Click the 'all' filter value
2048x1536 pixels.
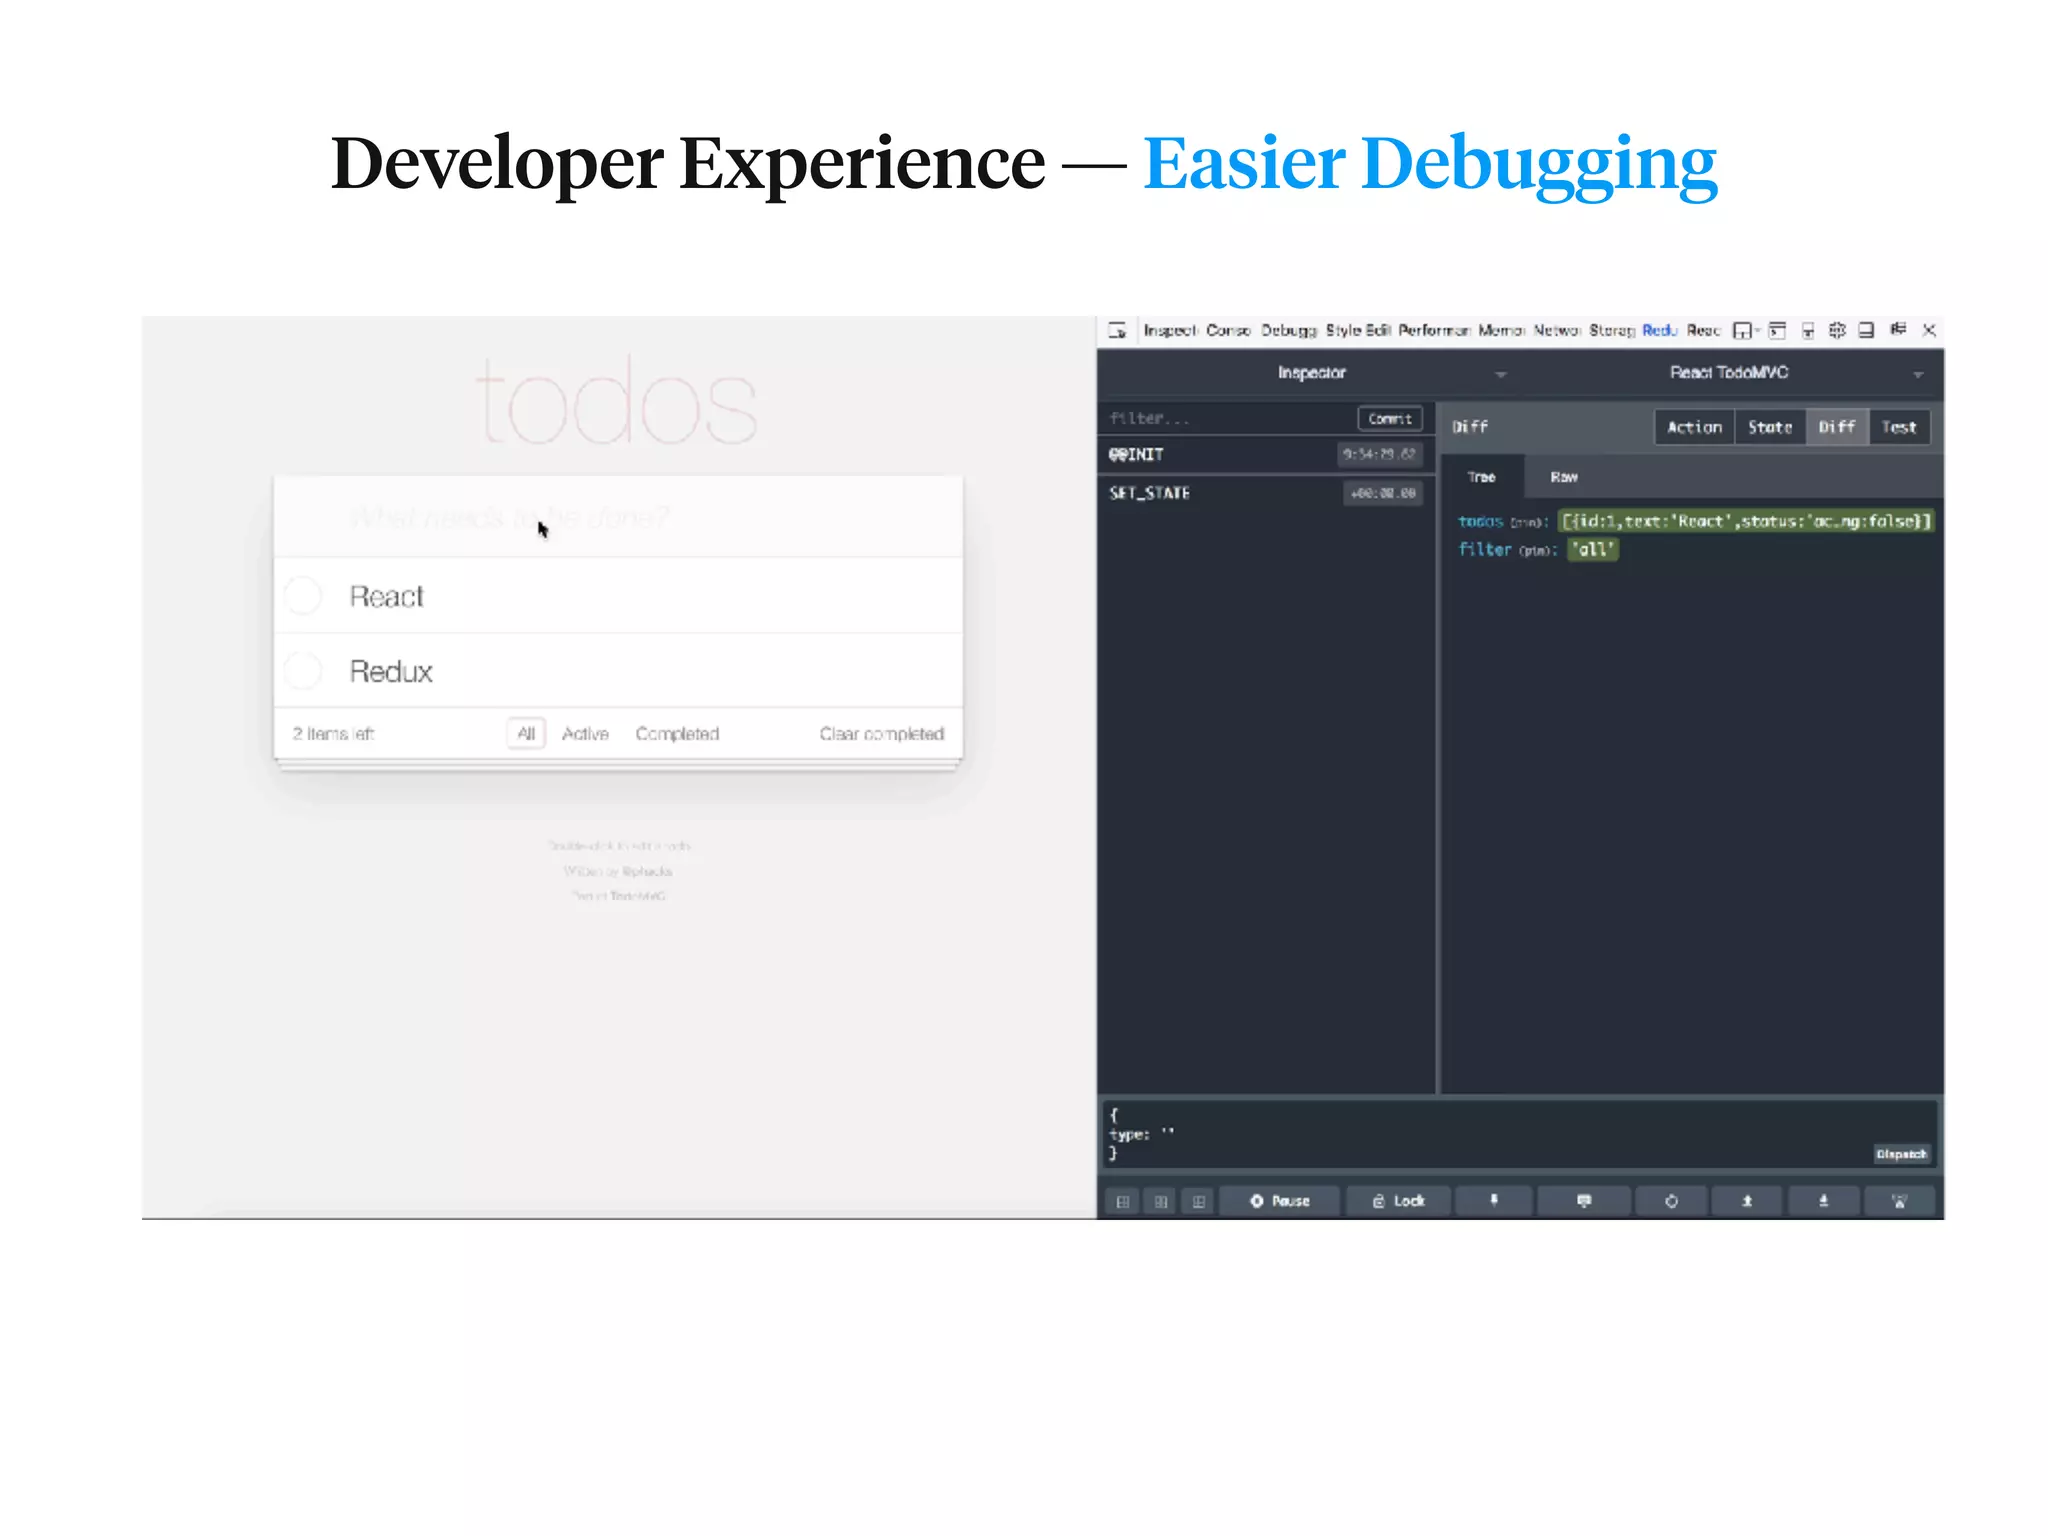[x=1593, y=549]
